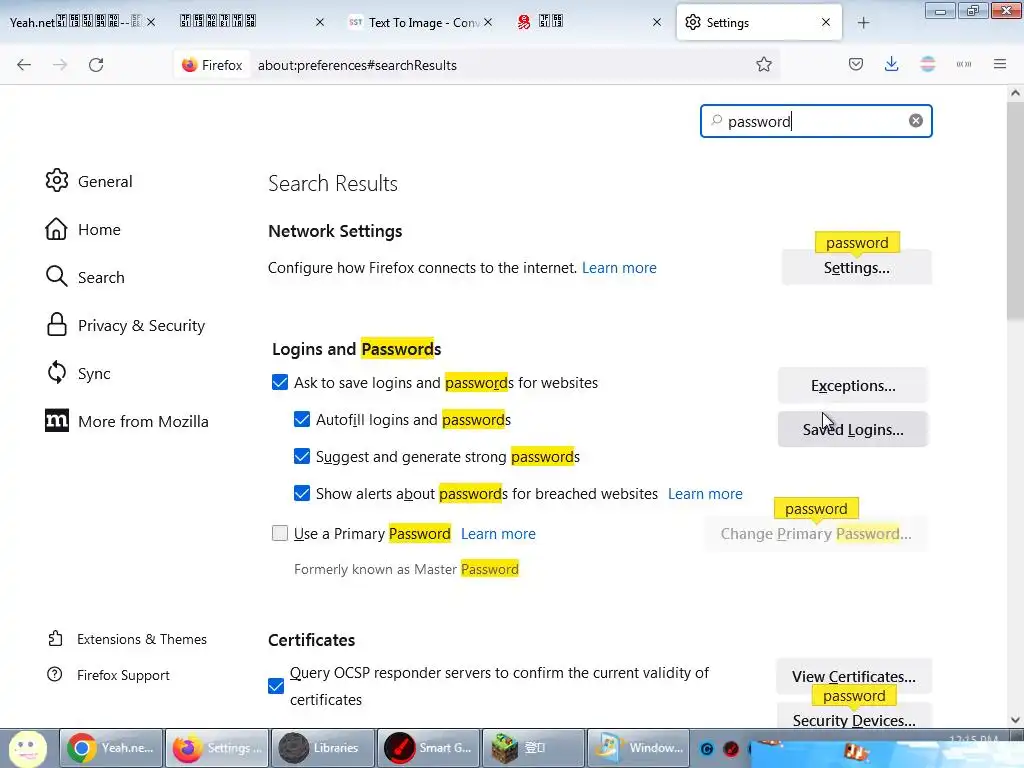Image resolution: width=1024 pixels, height=768 pixels.
Task: Open the Libraries taskbar item
Action: pyautogui.click(x=323, y=748)
